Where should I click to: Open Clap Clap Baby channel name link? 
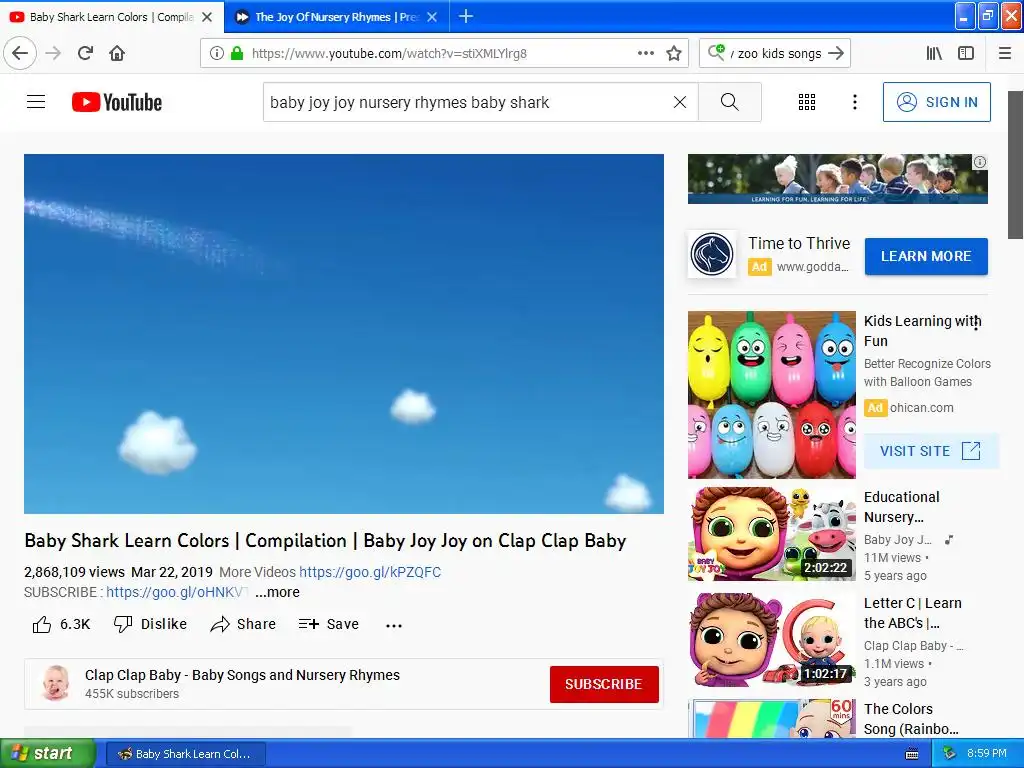point(242,675)
